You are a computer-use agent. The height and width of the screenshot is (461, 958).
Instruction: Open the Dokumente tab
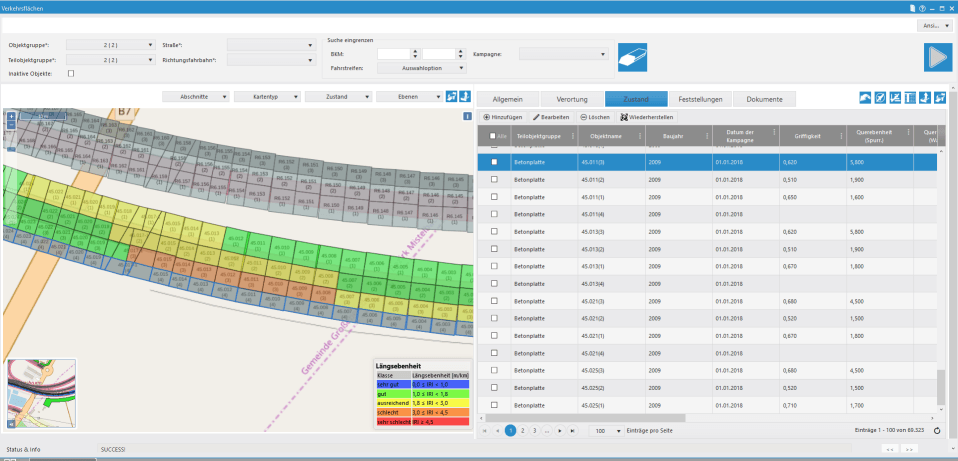(764, 99)
